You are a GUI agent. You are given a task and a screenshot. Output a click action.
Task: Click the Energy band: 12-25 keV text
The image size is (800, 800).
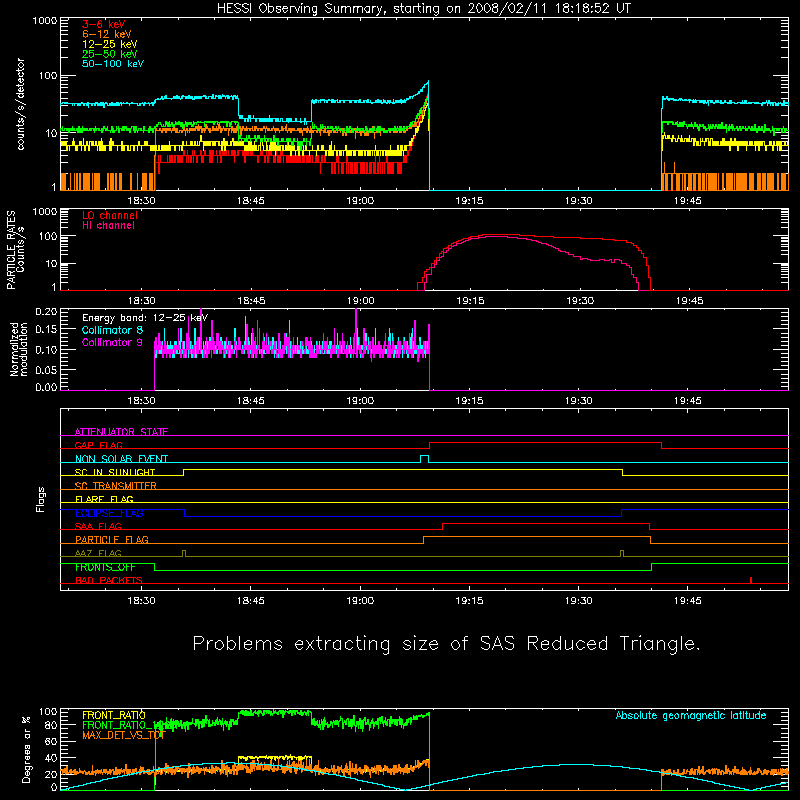[144, 318]
